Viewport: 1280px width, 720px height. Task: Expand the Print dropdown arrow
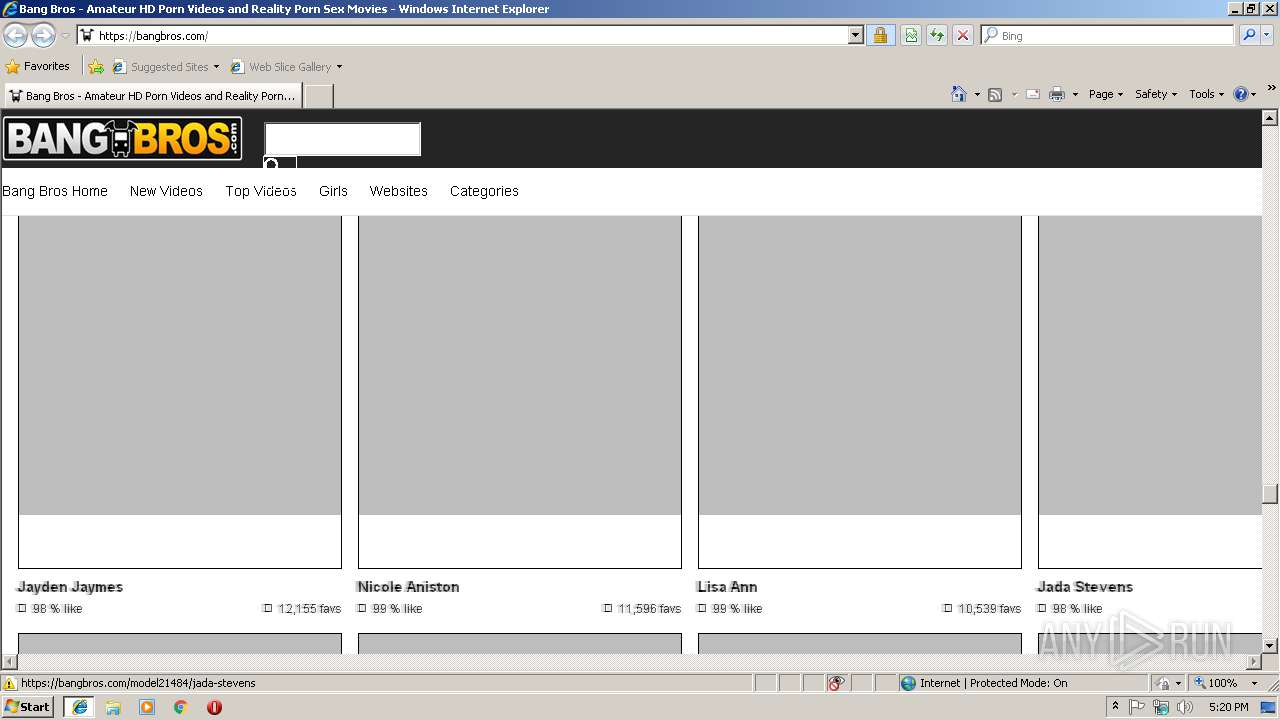(1075, 94)
